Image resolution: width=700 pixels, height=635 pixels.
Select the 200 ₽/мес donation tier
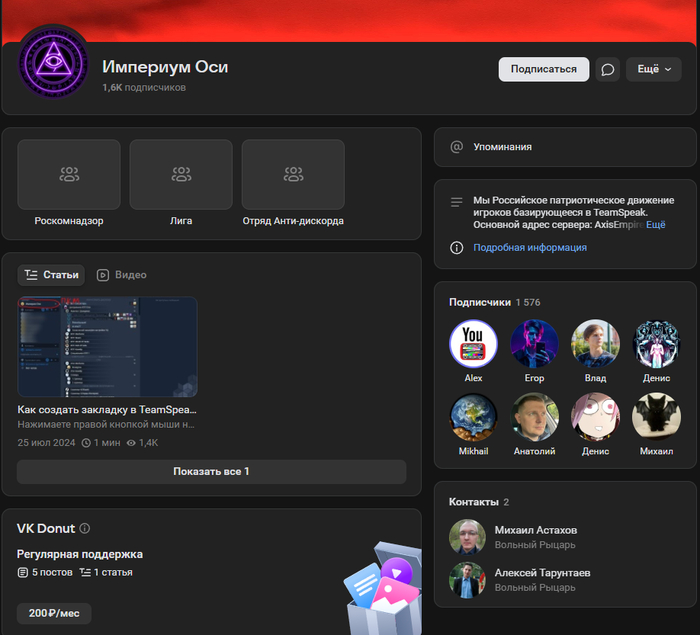[x=54, y=613]
